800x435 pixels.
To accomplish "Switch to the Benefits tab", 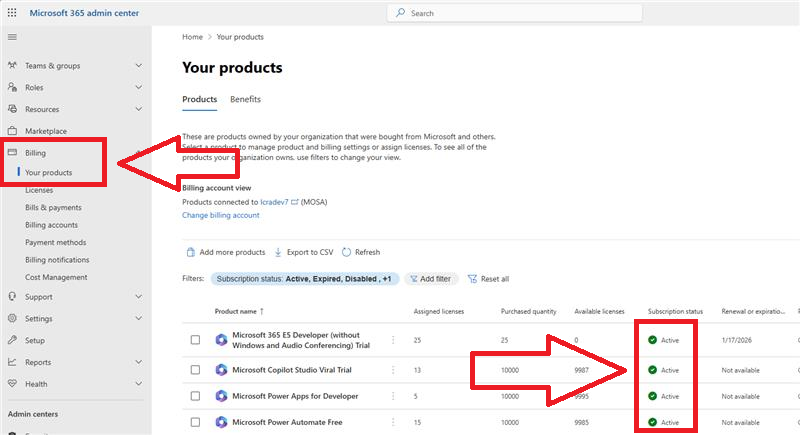I will coord(245,99).
